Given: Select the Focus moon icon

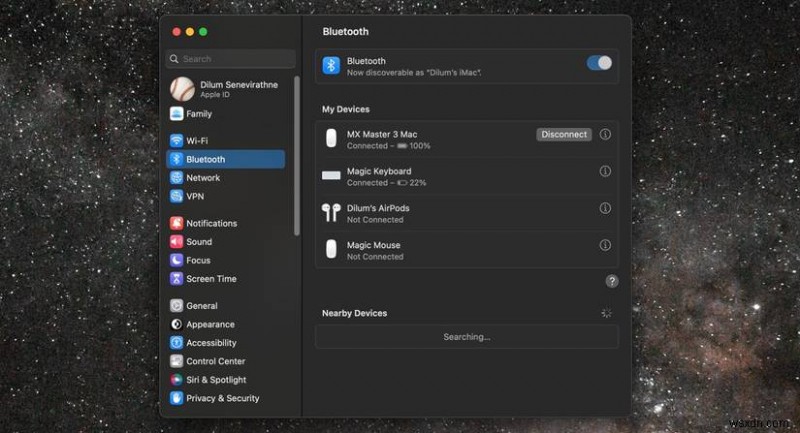Looking at the screenshot, I should [x=177, y=260].
